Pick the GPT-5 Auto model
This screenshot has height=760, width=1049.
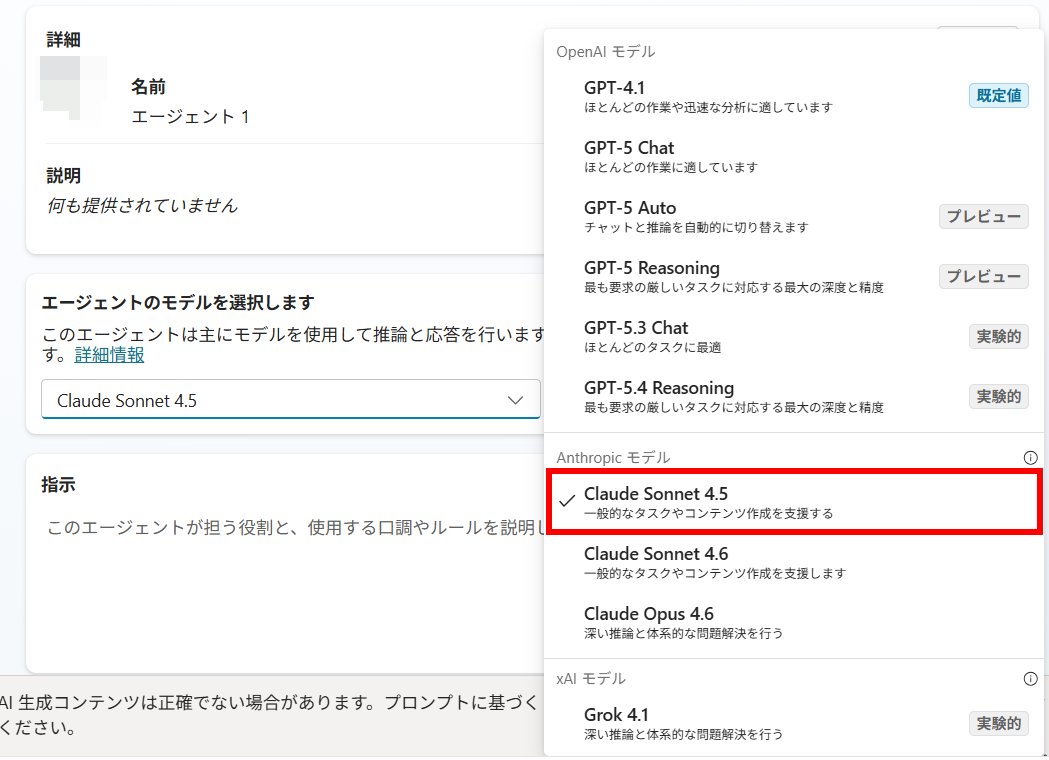pos(793,217)
